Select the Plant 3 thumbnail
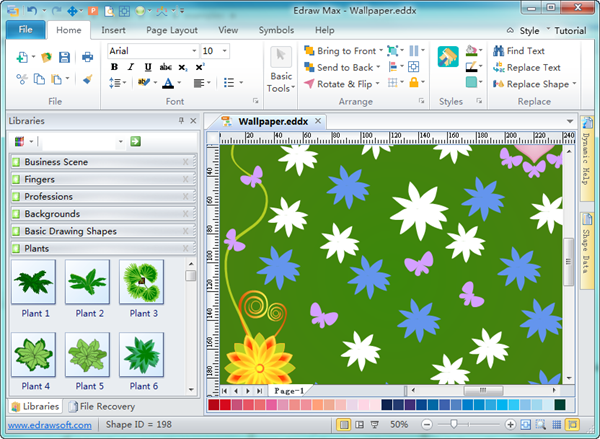Image resolution: width=600 pixels, height=439 pixels. coord(142,282)
